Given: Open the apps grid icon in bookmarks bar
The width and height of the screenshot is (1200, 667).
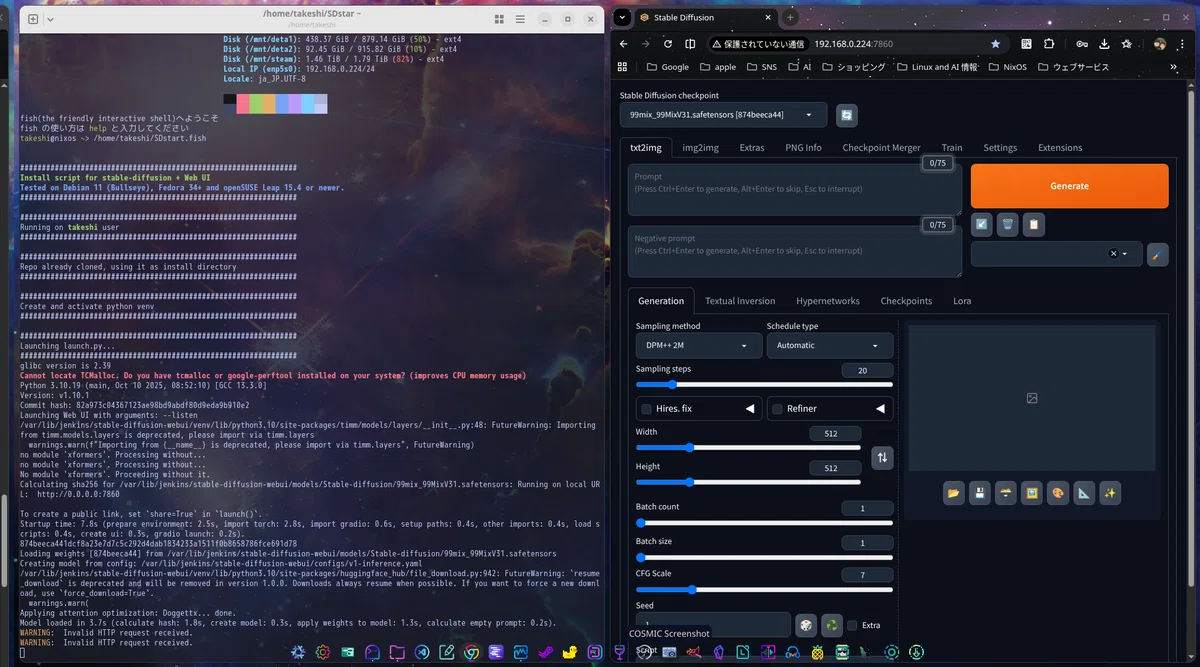Looking at the screenshot, I should coord(623,67).
